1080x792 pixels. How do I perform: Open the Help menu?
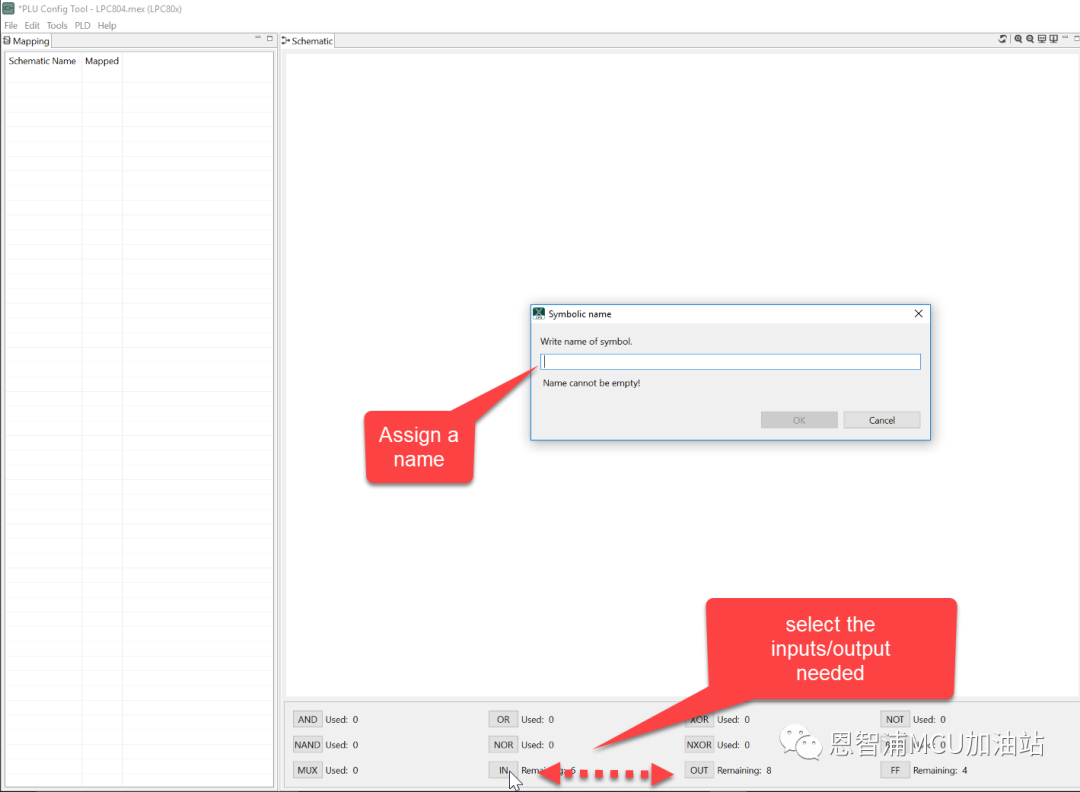point(107,25)
